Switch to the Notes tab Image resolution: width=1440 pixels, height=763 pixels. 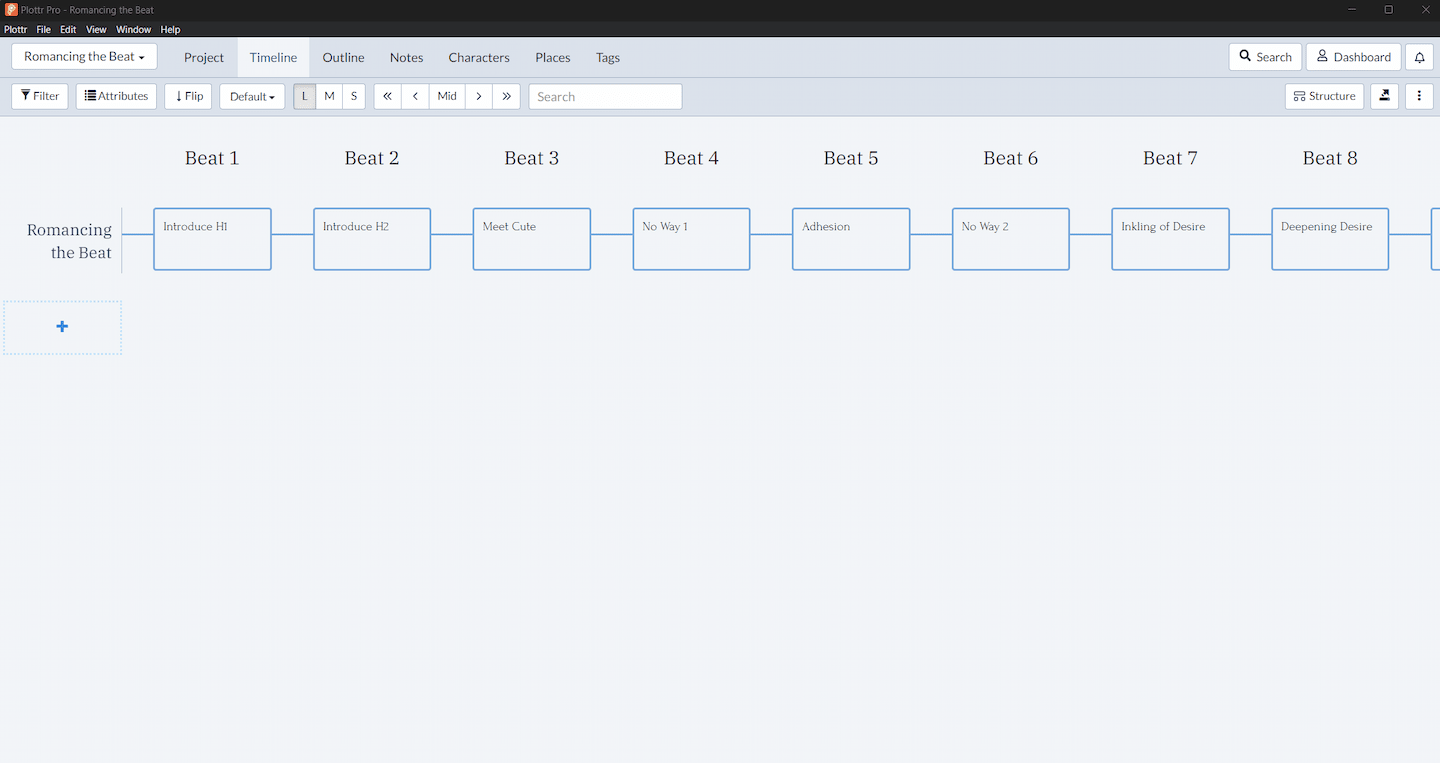click(x=406, y=57)
